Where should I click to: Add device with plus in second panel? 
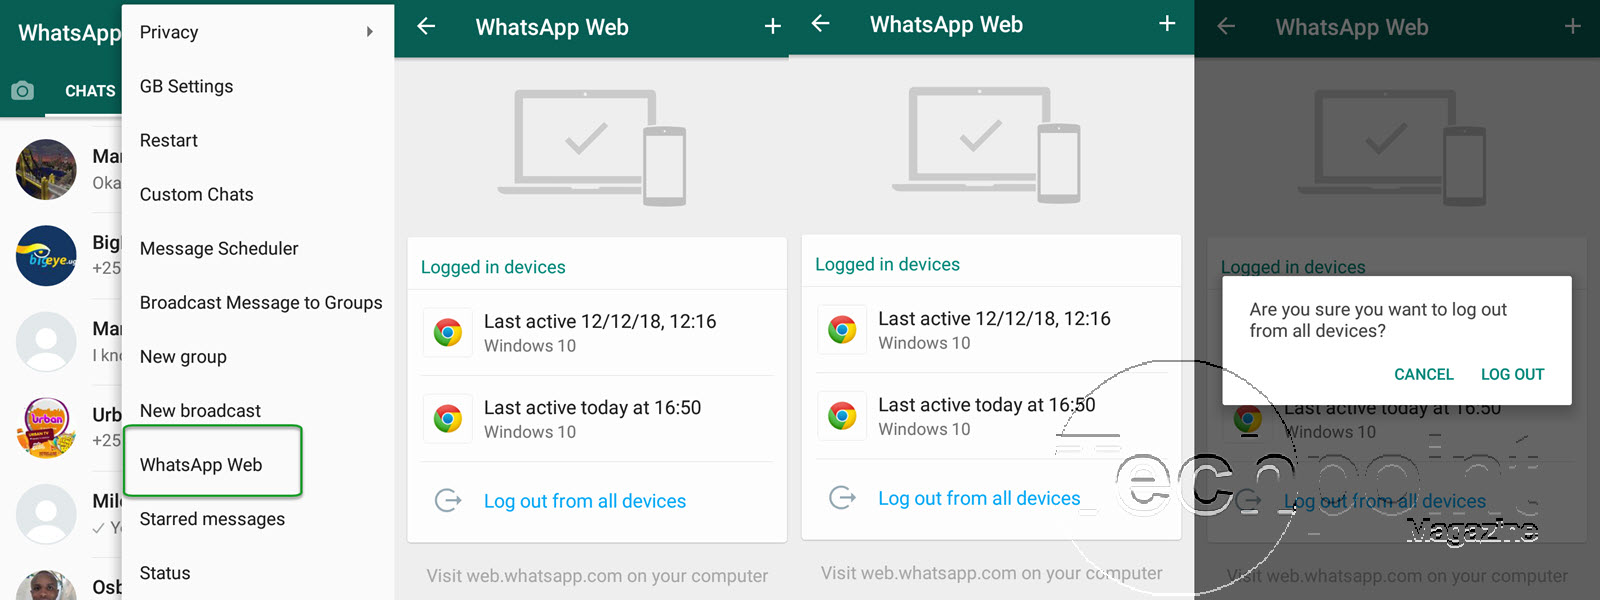pos(1167,24)
